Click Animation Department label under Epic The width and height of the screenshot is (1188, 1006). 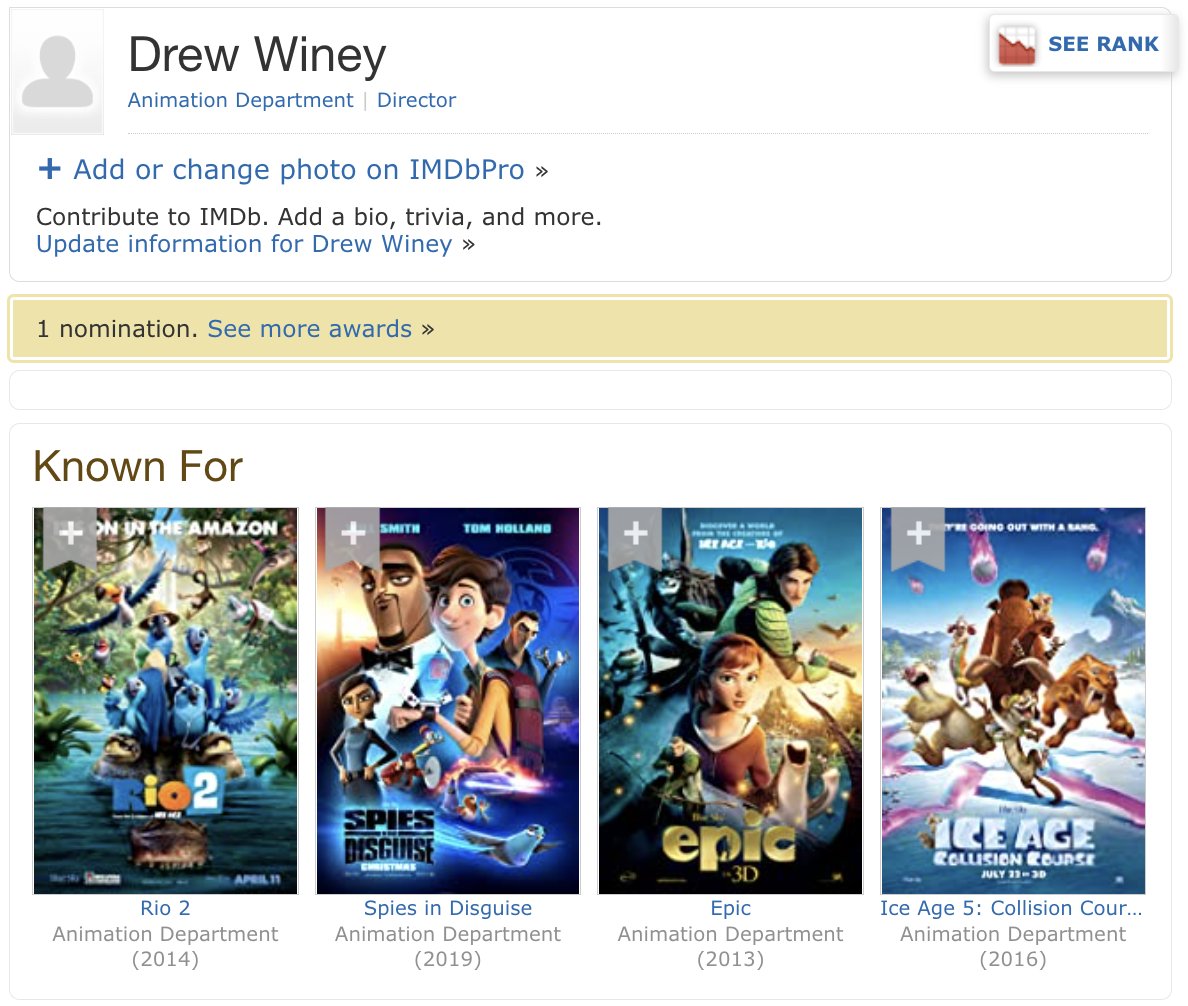tap(730, 934)
